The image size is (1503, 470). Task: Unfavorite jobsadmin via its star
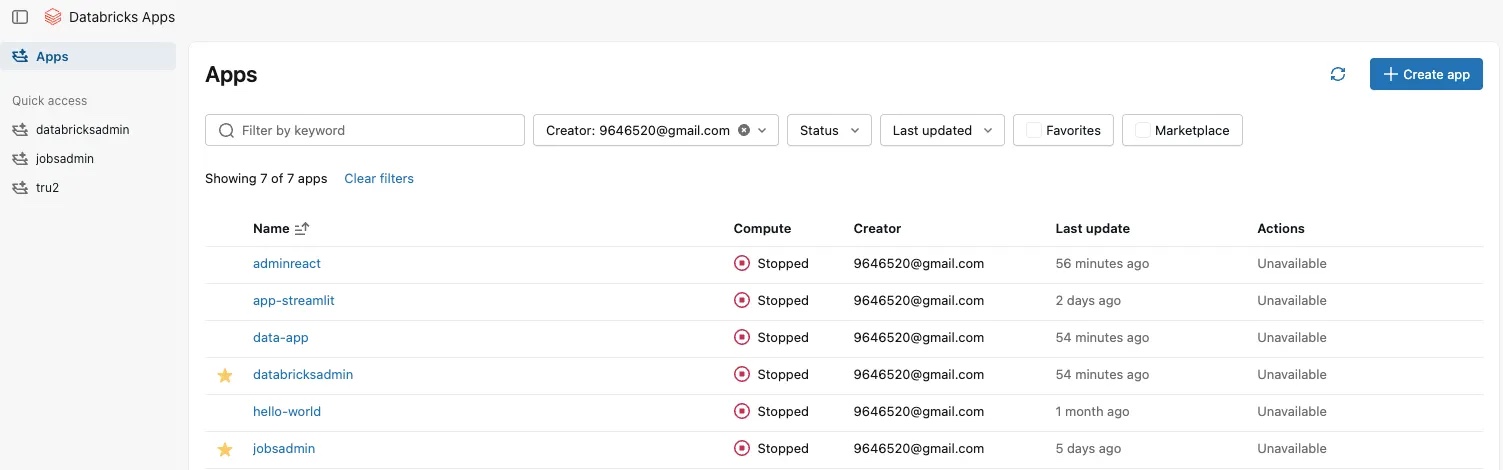(x=225, y=449)
